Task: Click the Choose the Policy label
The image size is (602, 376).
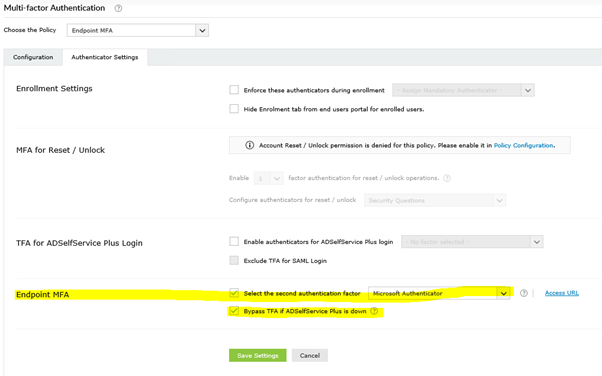Action: click(30, 30)
